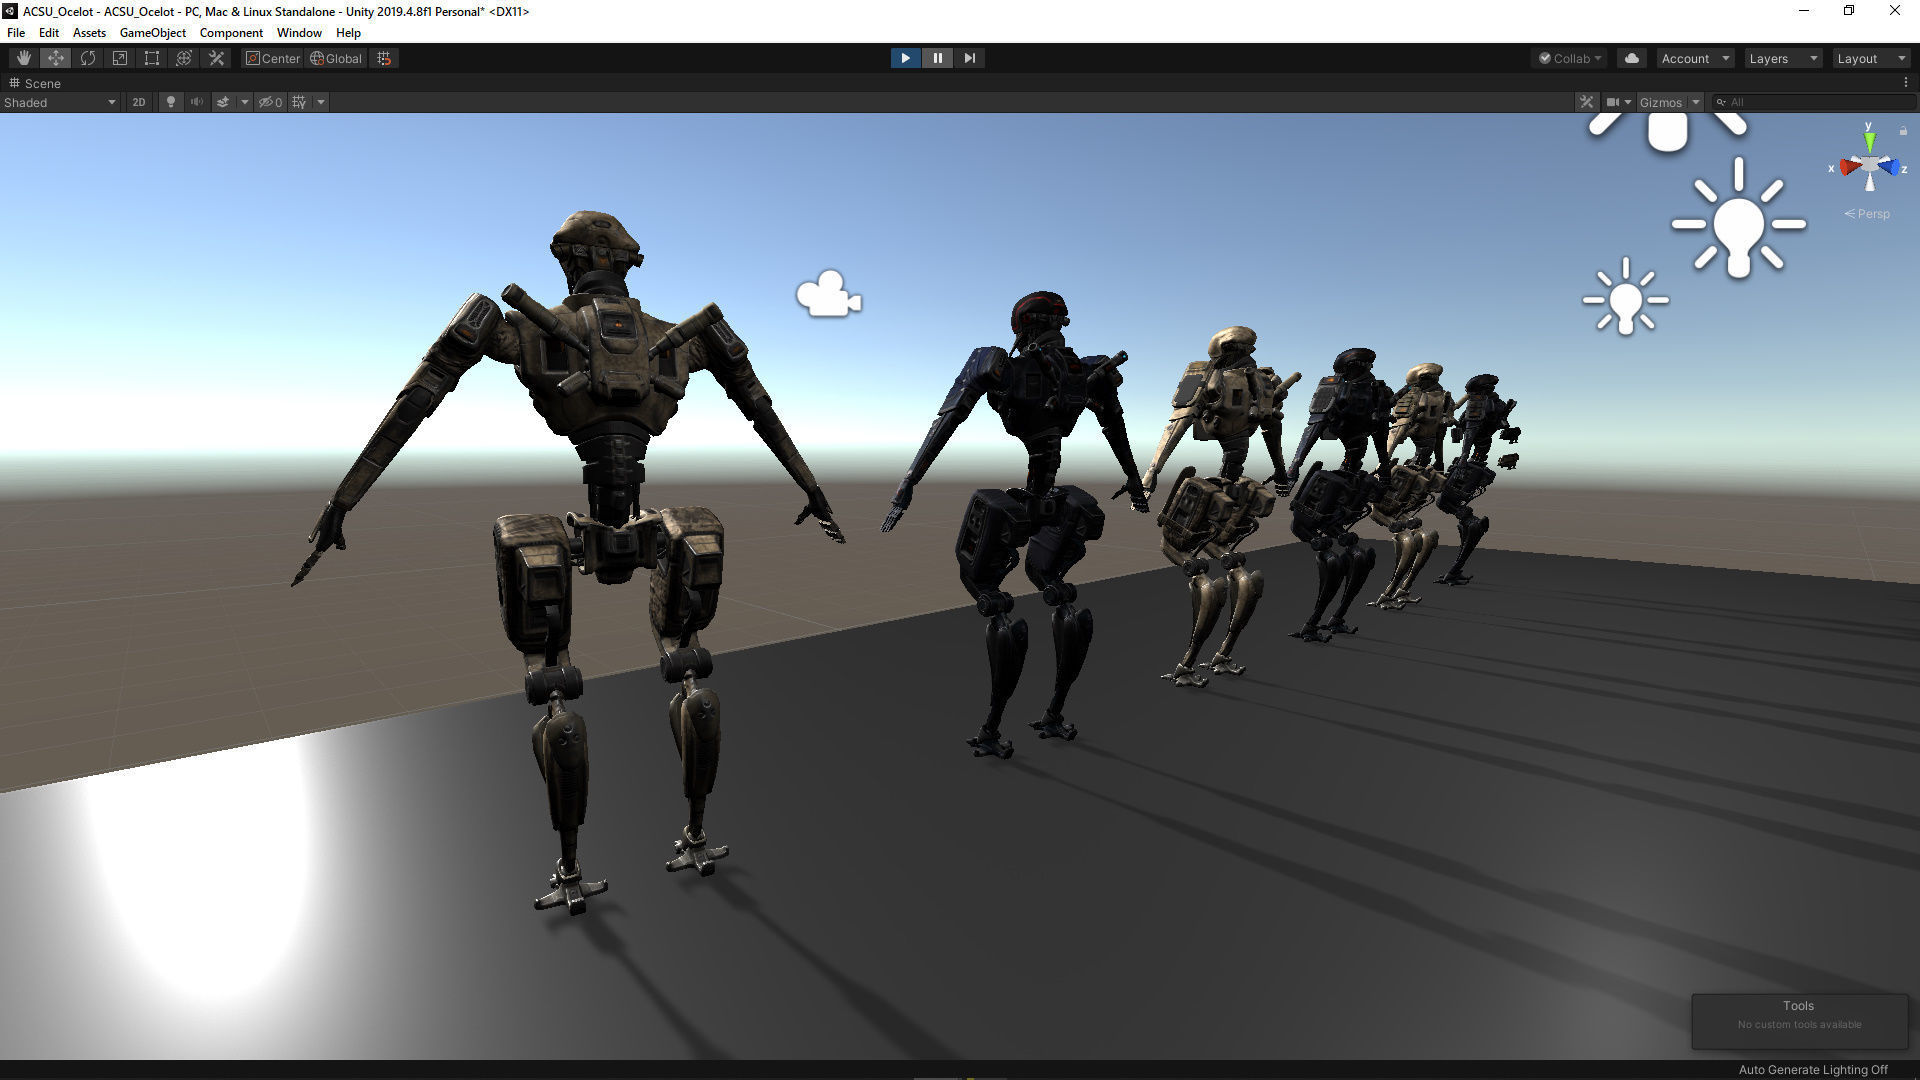Select the Hand tool
The image size is (1920, 1080).
[x=23, y=58]
